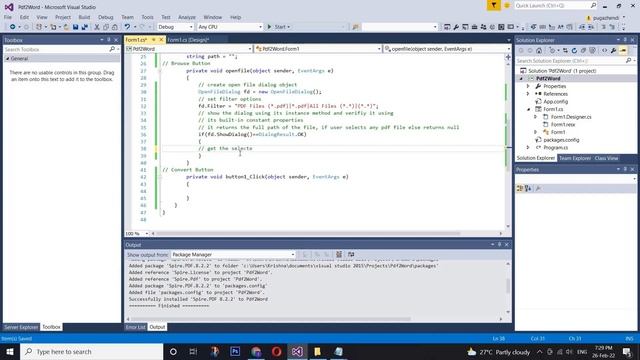Click the Properties wrench icon in Solution Explorer

613,51
